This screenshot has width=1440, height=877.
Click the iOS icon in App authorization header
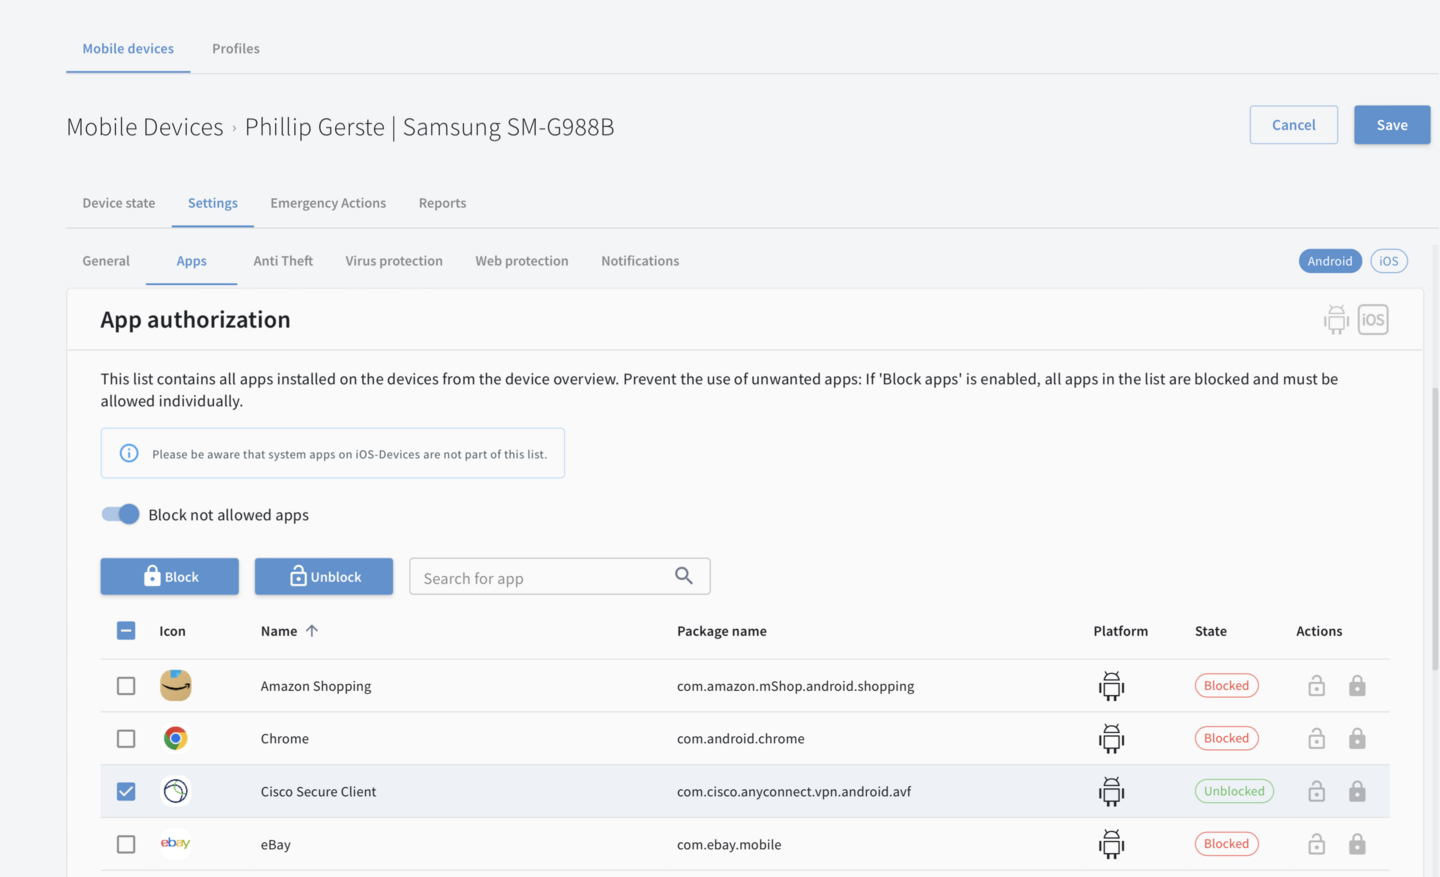coord(1373,320)
